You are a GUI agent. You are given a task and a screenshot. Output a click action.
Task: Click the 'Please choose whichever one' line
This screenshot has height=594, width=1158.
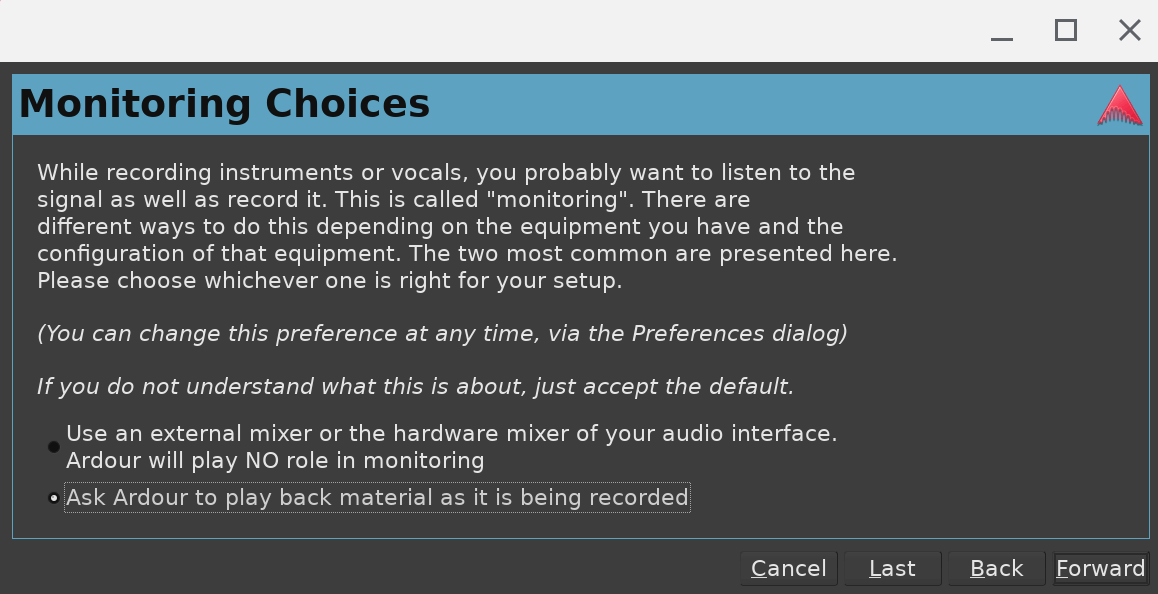(x=330, y=280)
